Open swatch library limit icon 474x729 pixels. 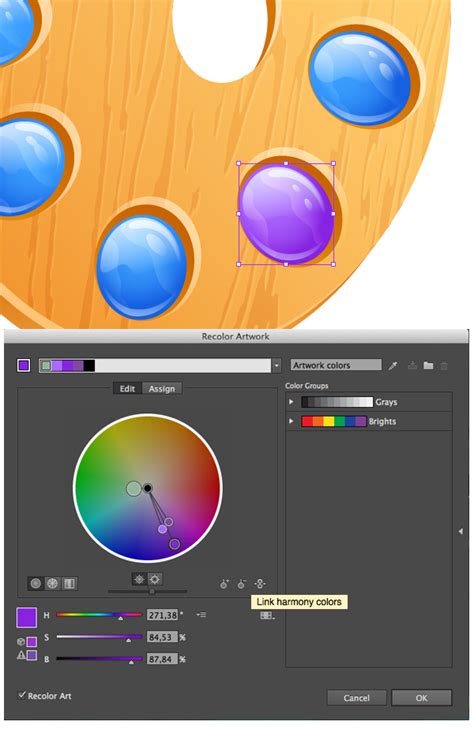[x=267, y=616]
